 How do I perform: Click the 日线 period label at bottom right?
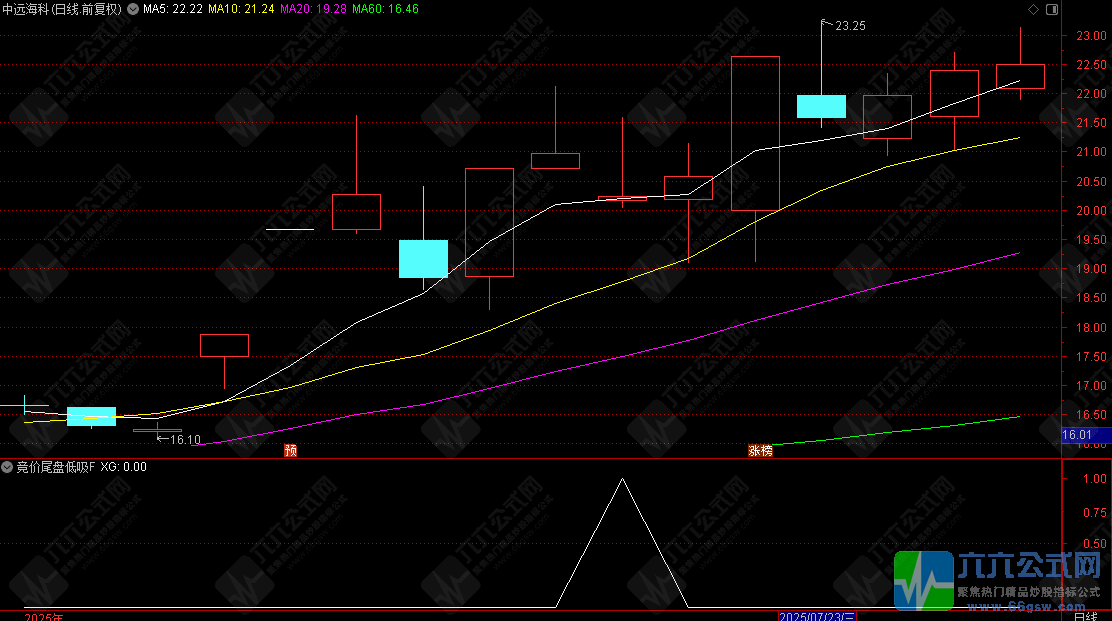click(x=1086, y=616)
